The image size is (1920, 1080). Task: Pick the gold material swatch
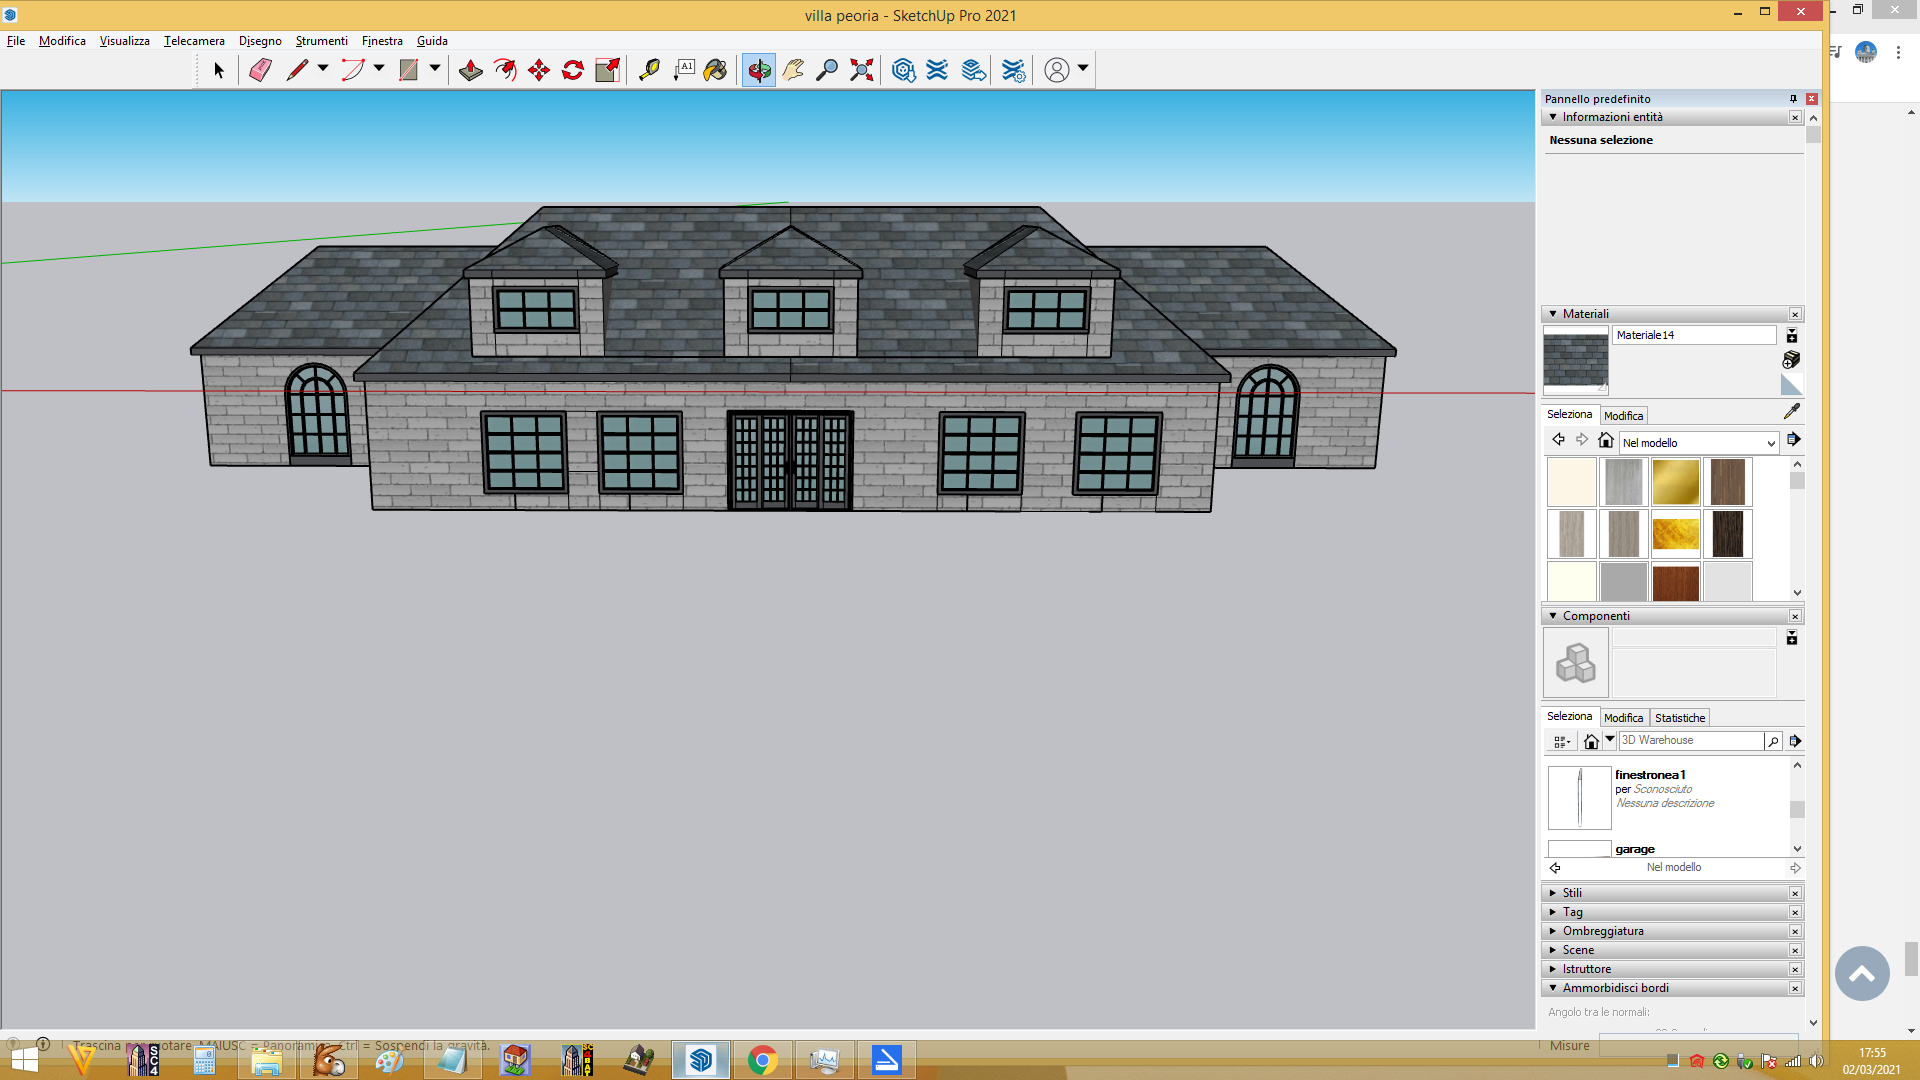click(x=1676, y=482)
